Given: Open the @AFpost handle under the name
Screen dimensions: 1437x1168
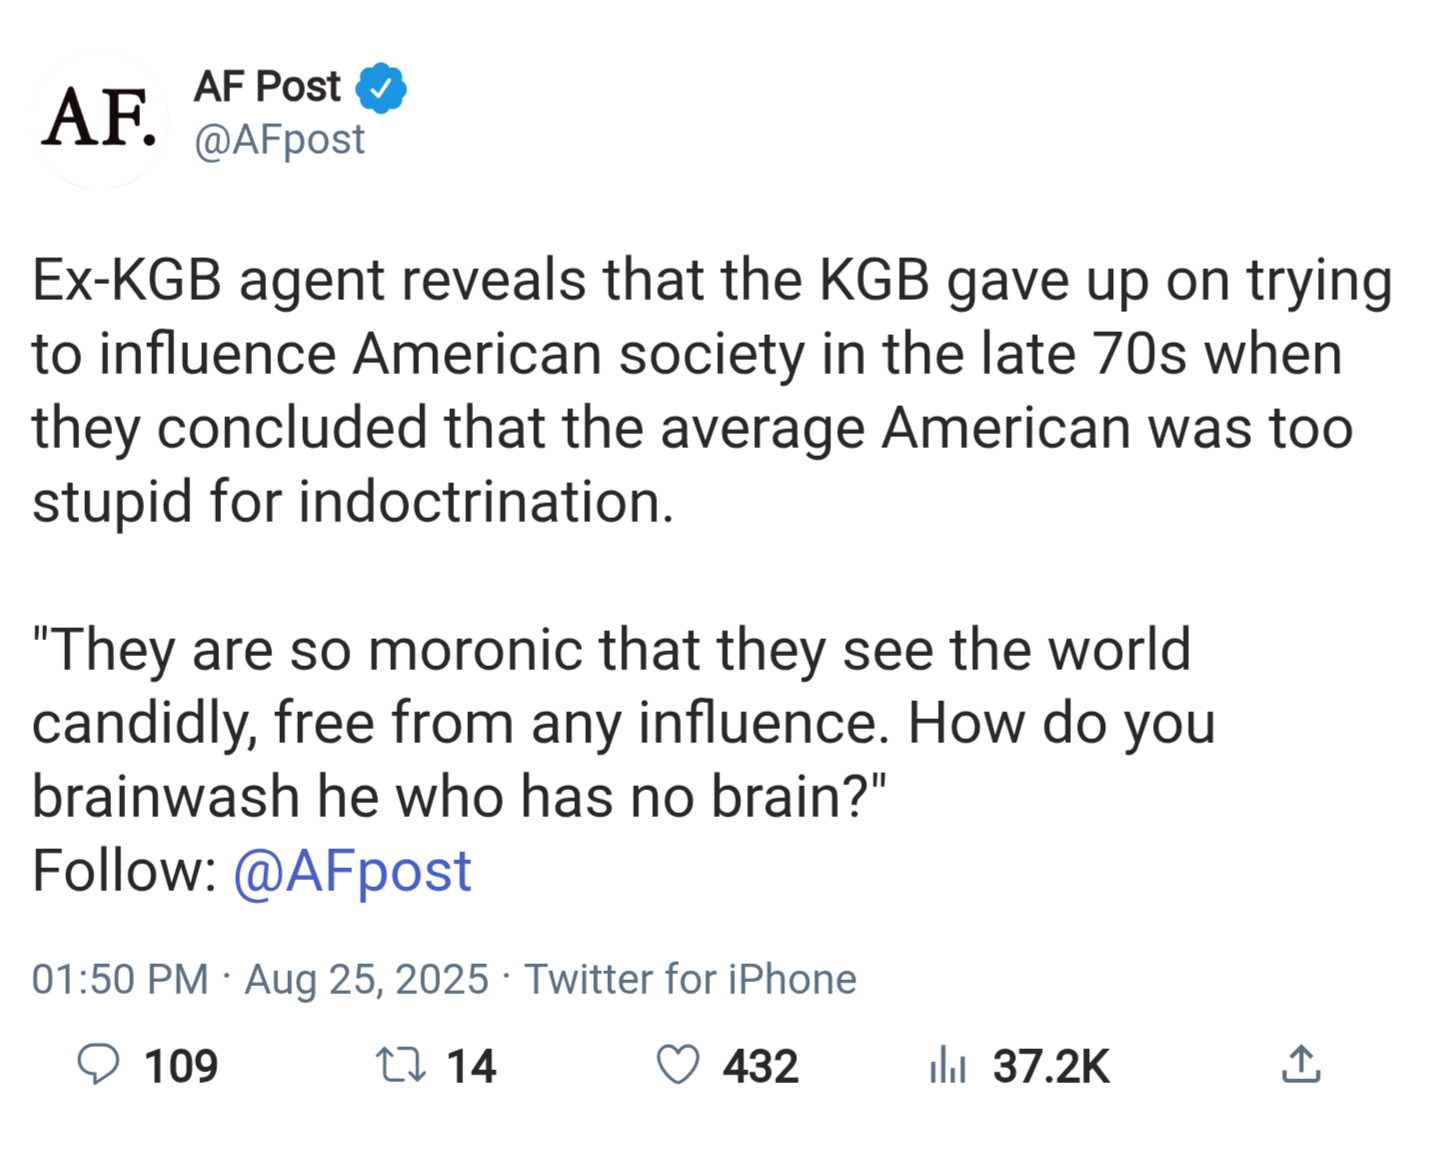Looking at the screenshot, I should [x=279, y=140].
